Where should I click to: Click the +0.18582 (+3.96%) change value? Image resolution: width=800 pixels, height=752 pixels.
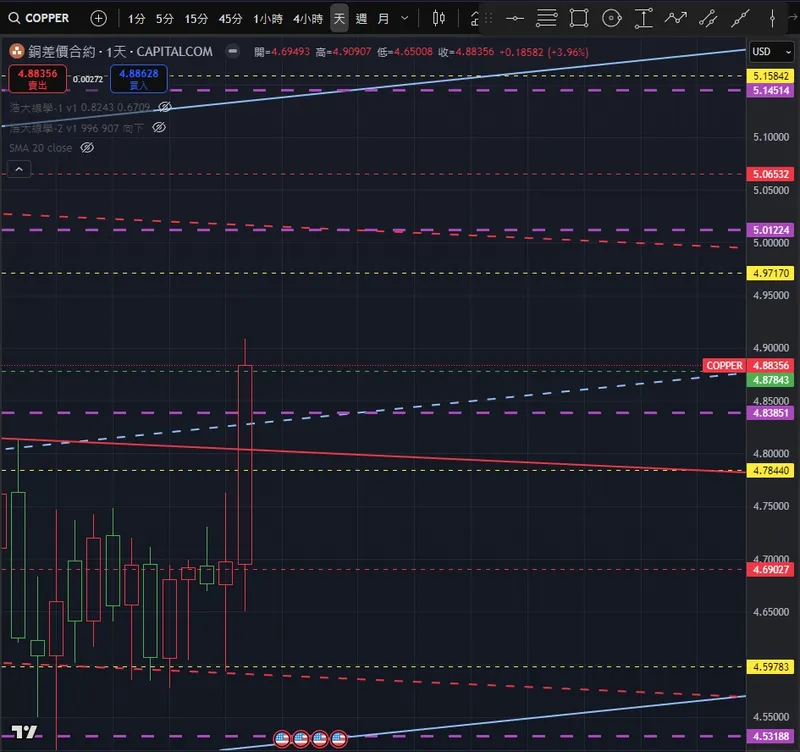544,52
